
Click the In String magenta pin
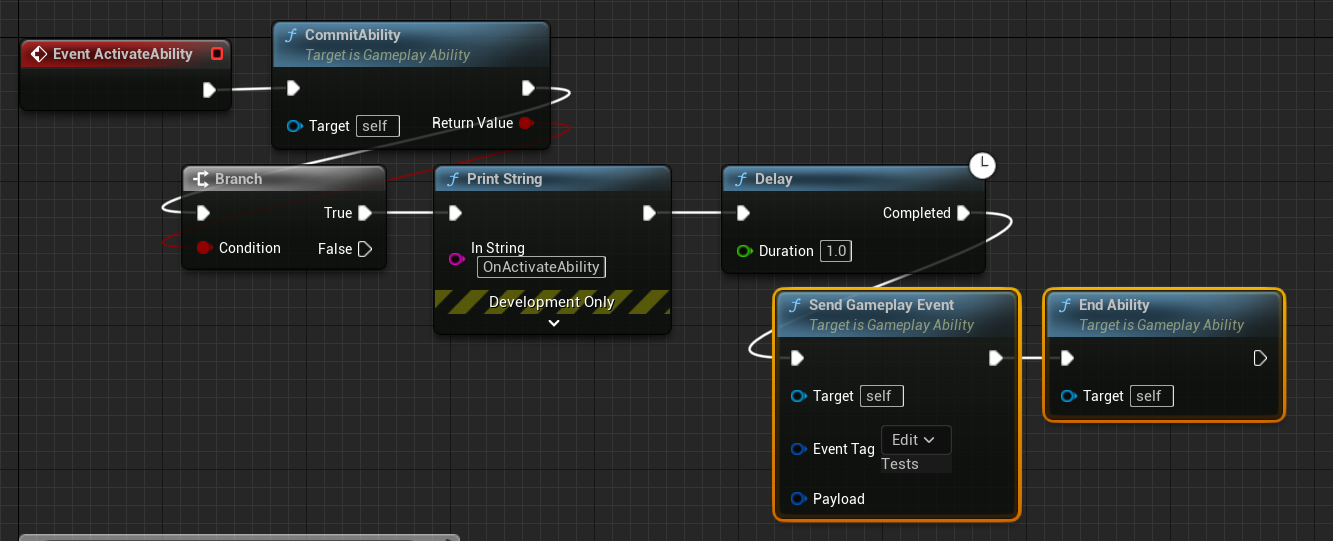pos(456,259)
